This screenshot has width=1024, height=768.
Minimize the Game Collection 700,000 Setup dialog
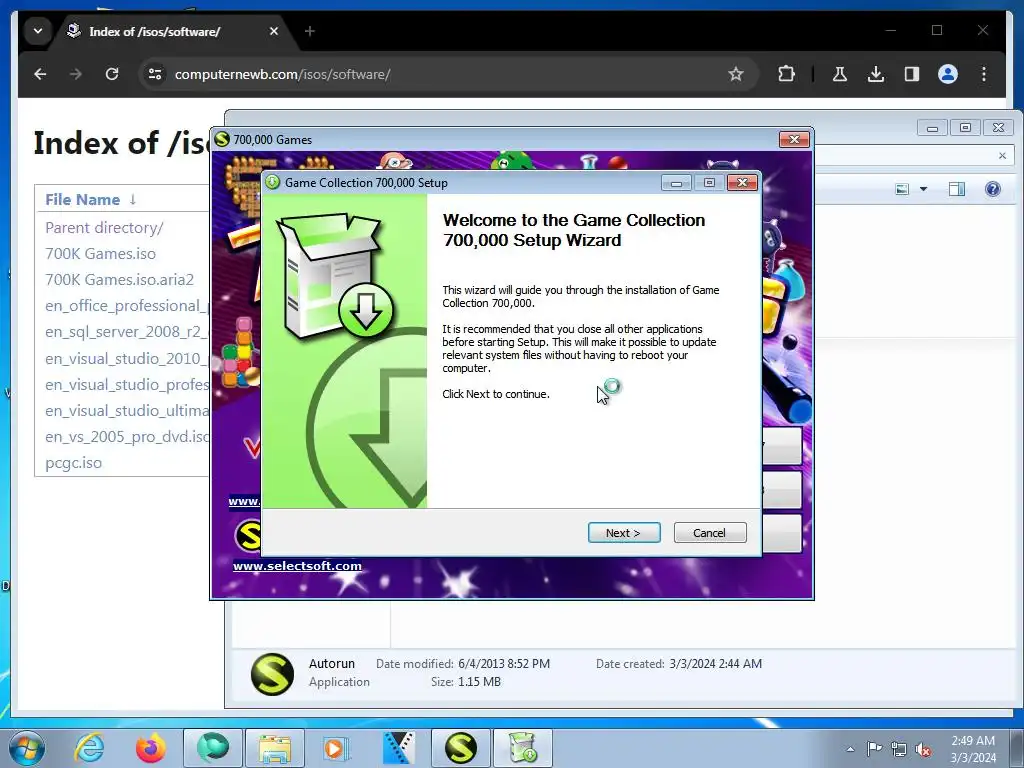[677, 183]
